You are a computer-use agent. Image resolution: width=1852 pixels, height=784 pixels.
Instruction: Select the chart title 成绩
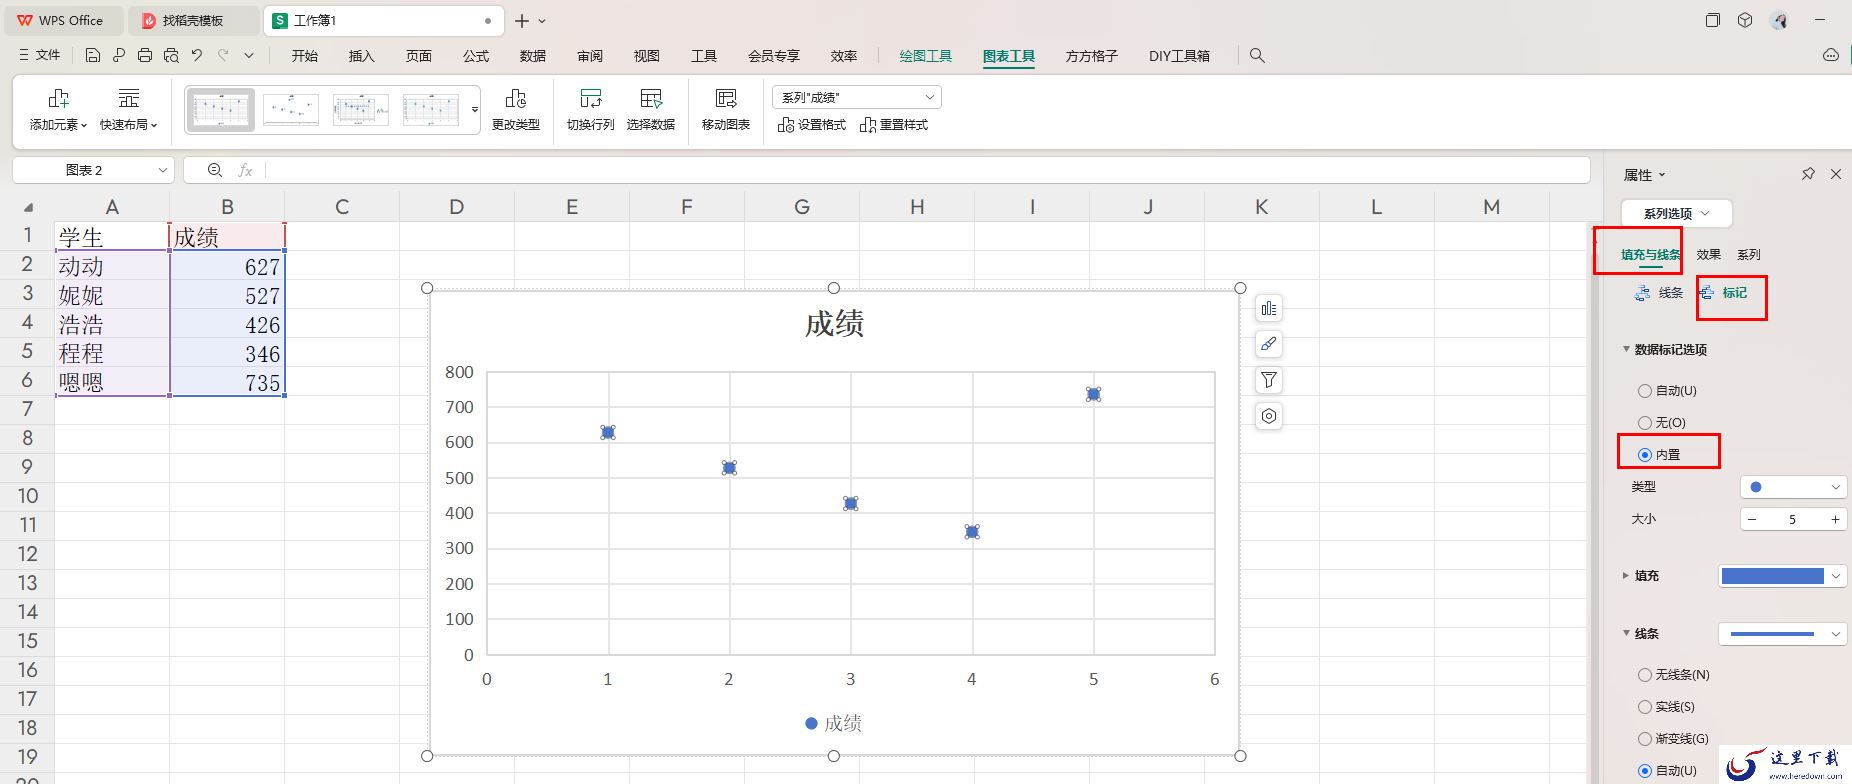pyautogui.click(x=834, y=324)
